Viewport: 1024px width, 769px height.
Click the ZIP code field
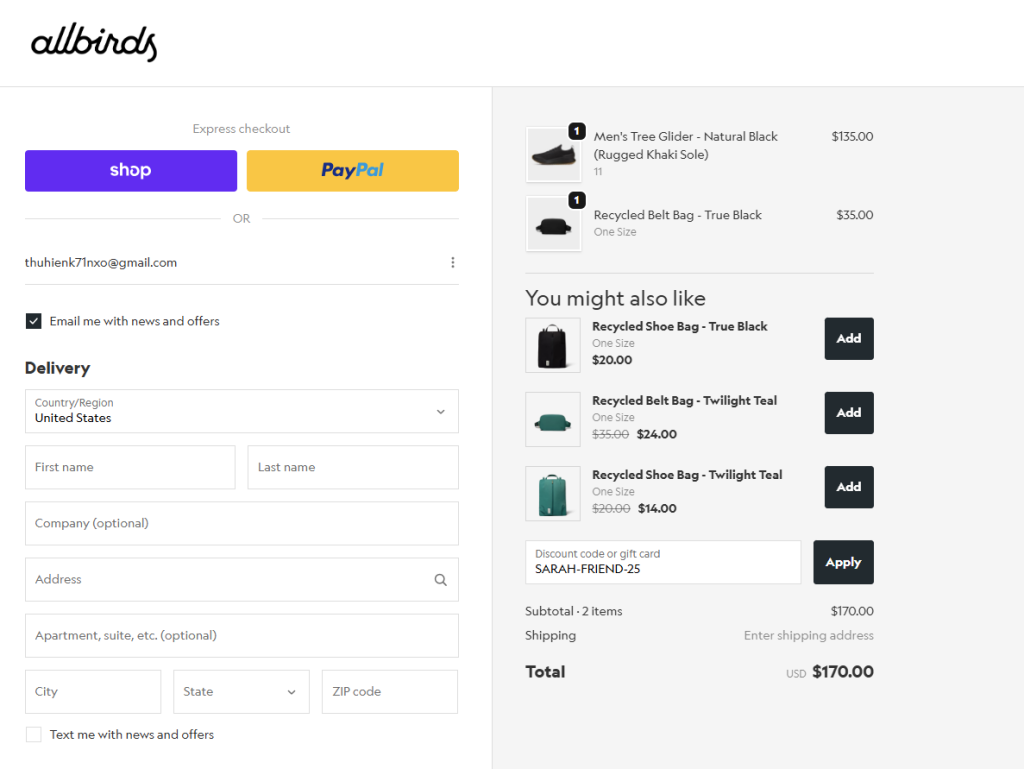[389, 691]
